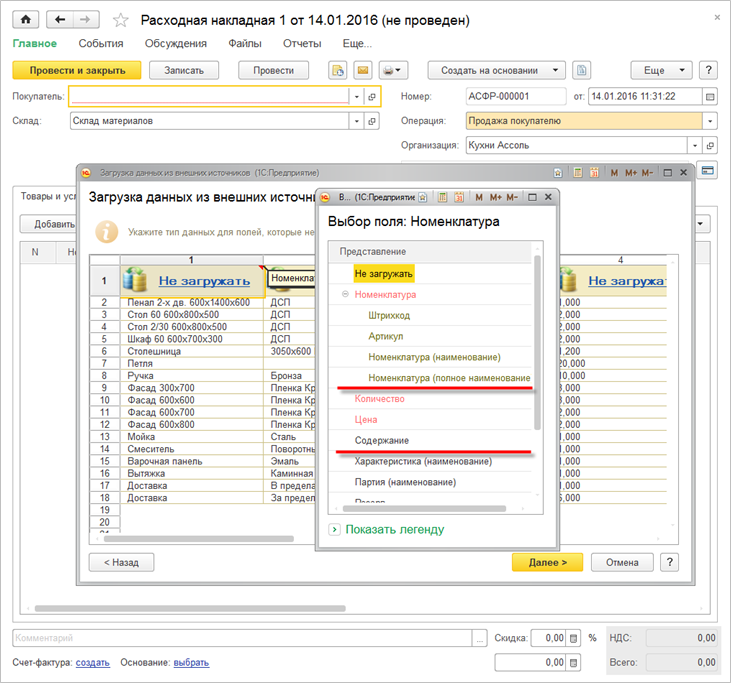
Task: Switch to the События tab
Action: 100,44
